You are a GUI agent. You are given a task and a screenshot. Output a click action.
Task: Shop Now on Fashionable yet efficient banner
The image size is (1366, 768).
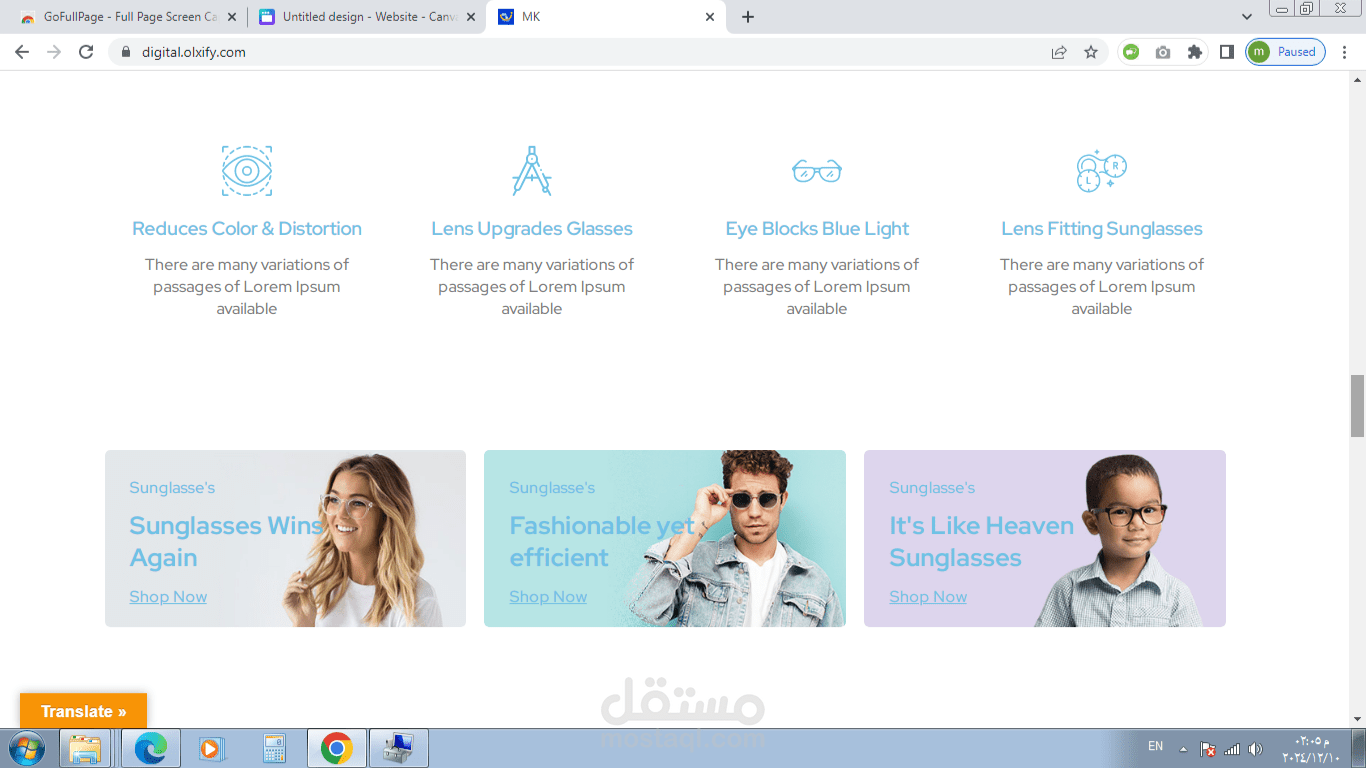pyautogui.click(x=548, y=597)
